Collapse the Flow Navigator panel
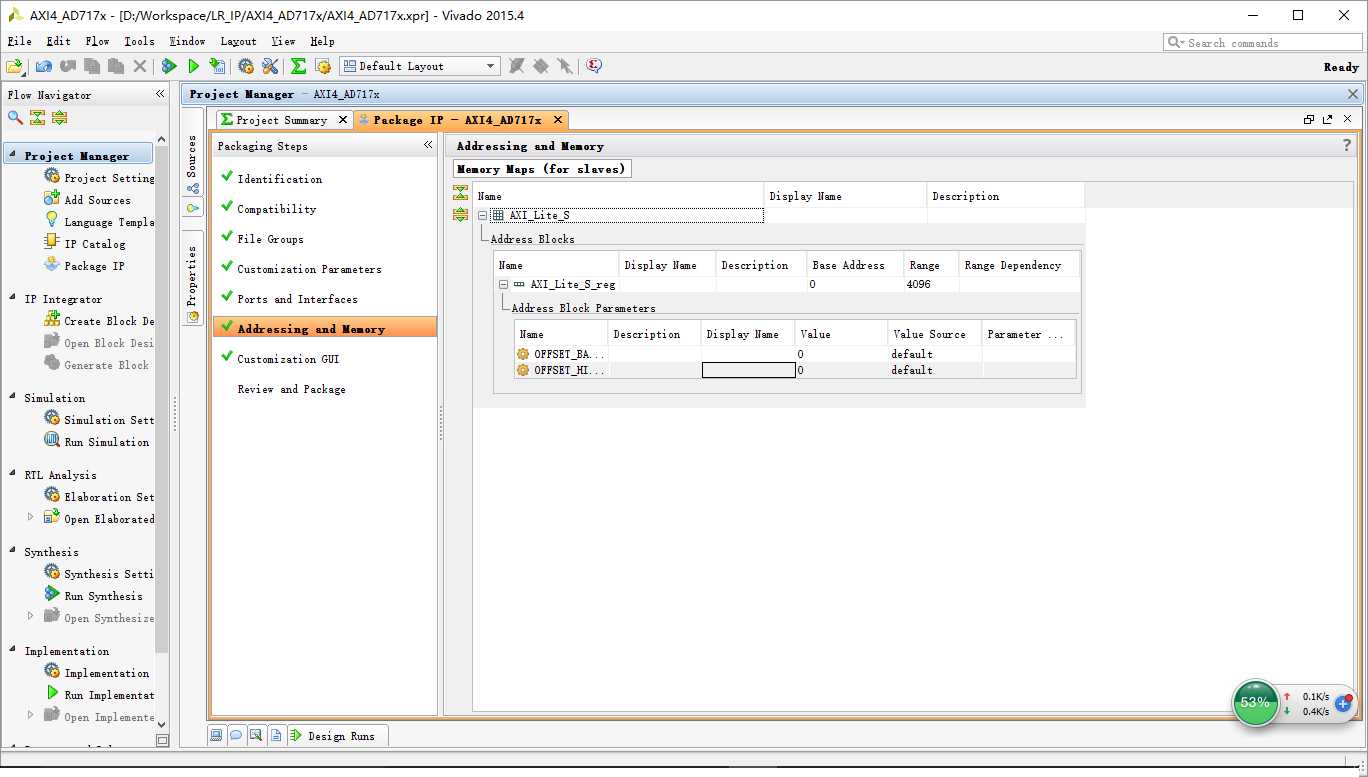Image resolution: width=1368 pixels, height=777 pixels. 160,94
